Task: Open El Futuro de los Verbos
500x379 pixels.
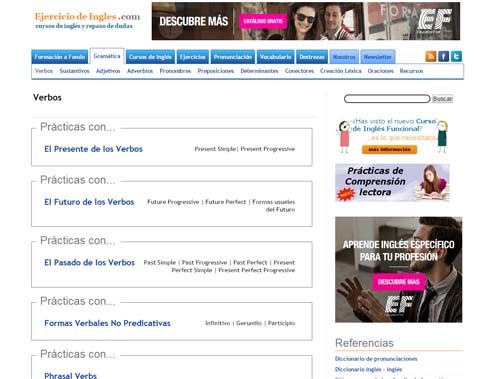Action: (89, 202)
